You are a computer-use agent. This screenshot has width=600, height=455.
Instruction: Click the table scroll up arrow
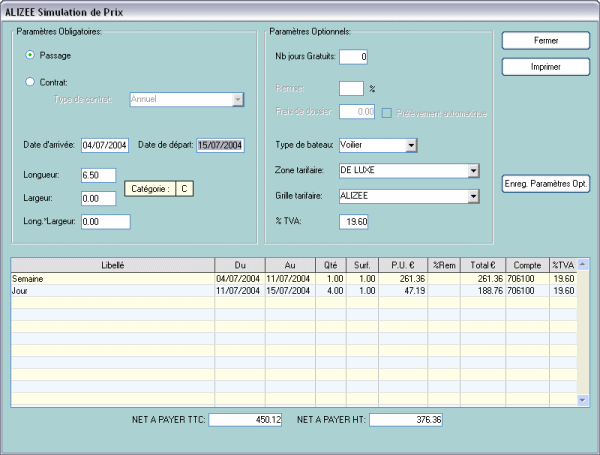click(x=582, y=264)
